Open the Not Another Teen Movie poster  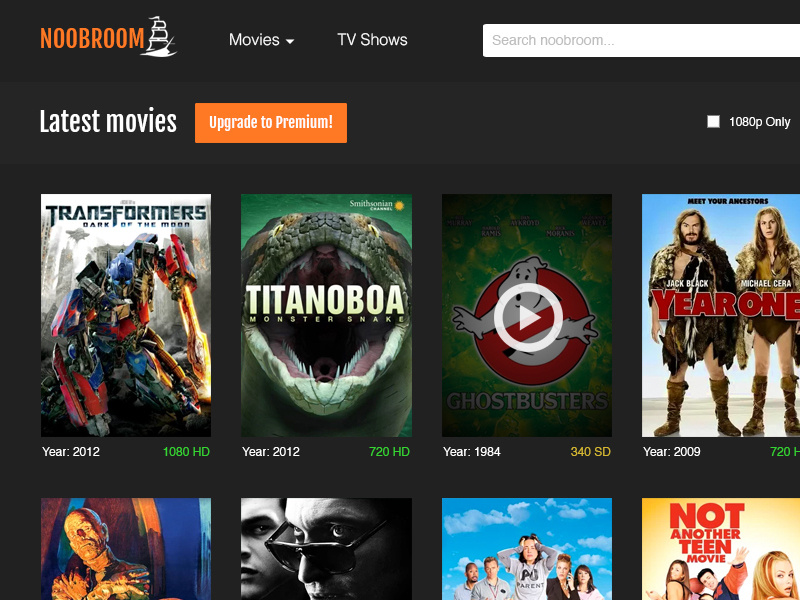[721, 549]
